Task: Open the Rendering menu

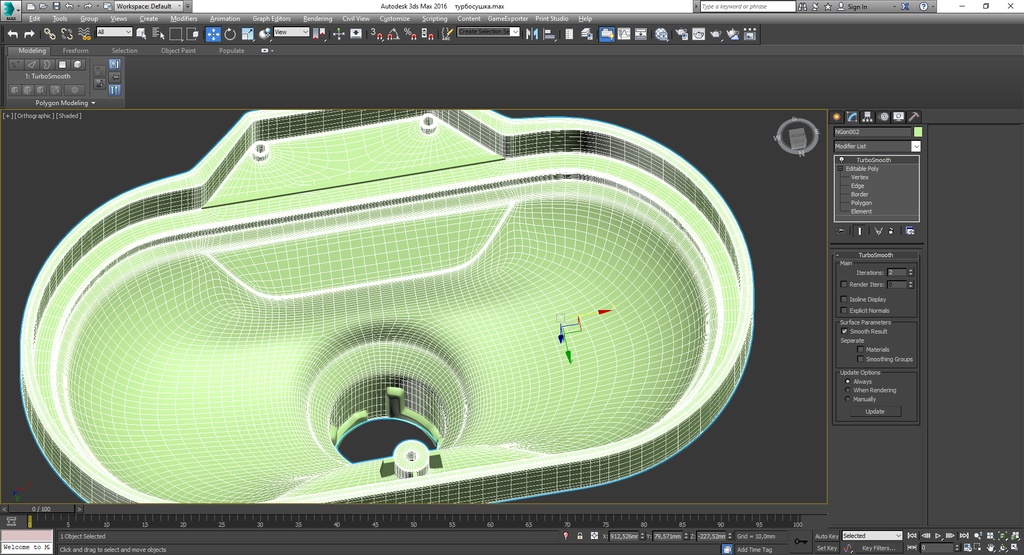Action: pos(317,18)
